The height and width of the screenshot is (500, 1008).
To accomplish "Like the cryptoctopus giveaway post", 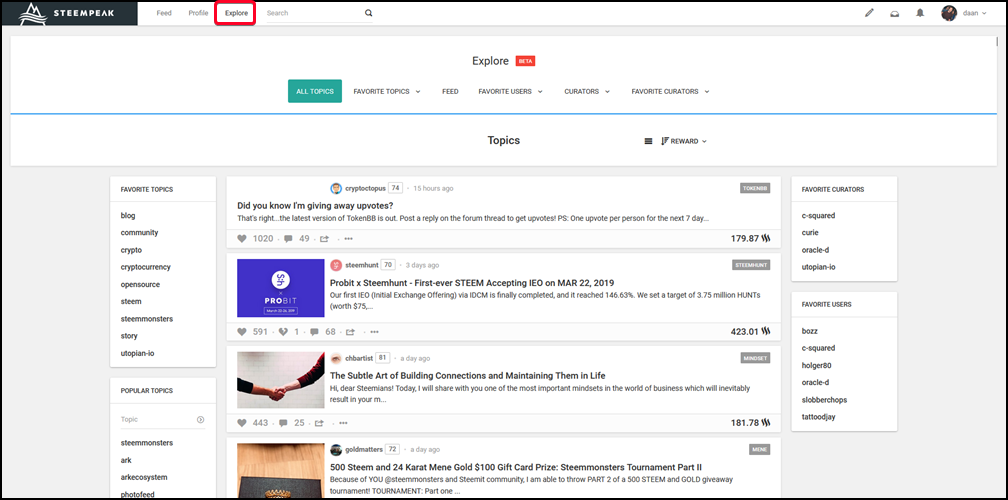I will pyautogui.click(x=242, y=238).
